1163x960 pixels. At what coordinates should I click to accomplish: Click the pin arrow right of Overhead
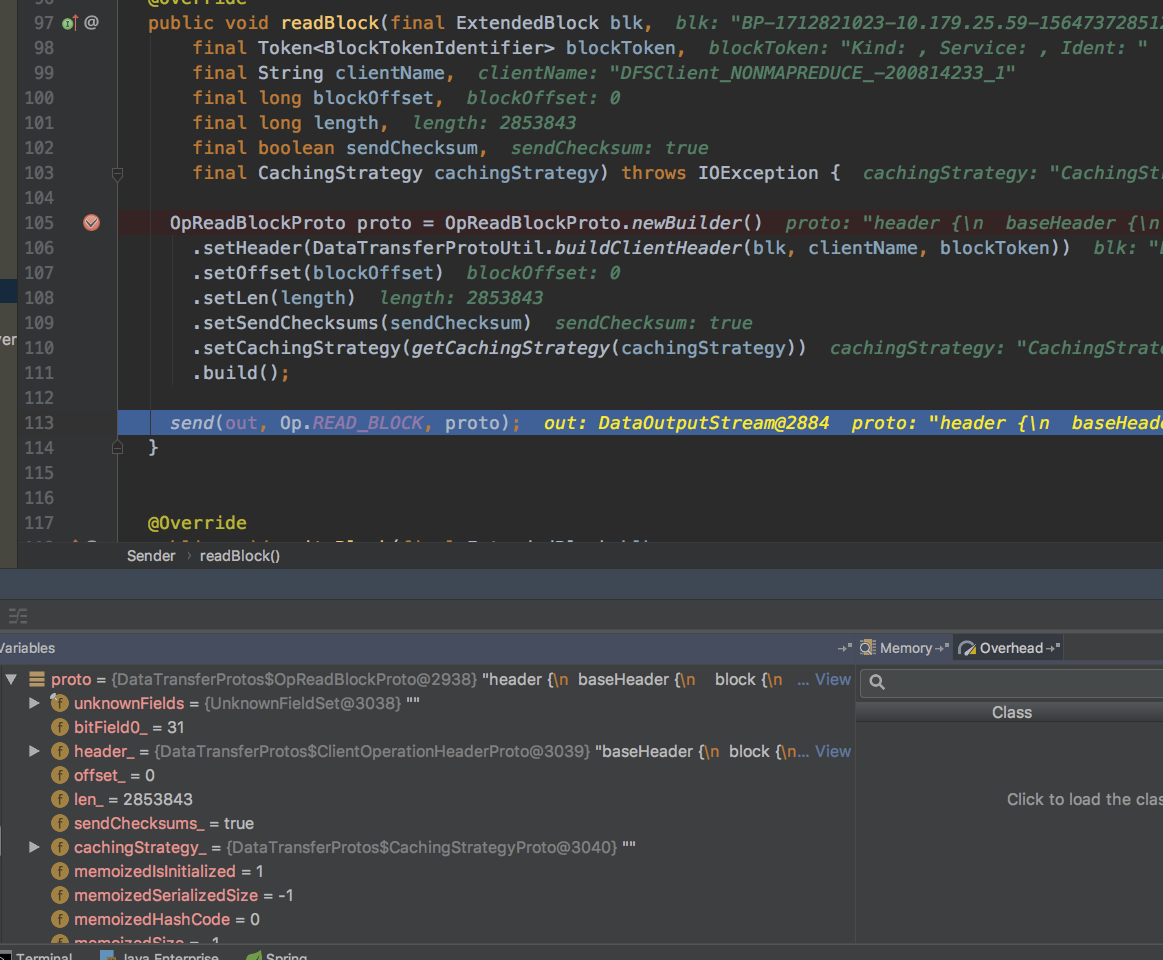click(x=1053, y=648)
